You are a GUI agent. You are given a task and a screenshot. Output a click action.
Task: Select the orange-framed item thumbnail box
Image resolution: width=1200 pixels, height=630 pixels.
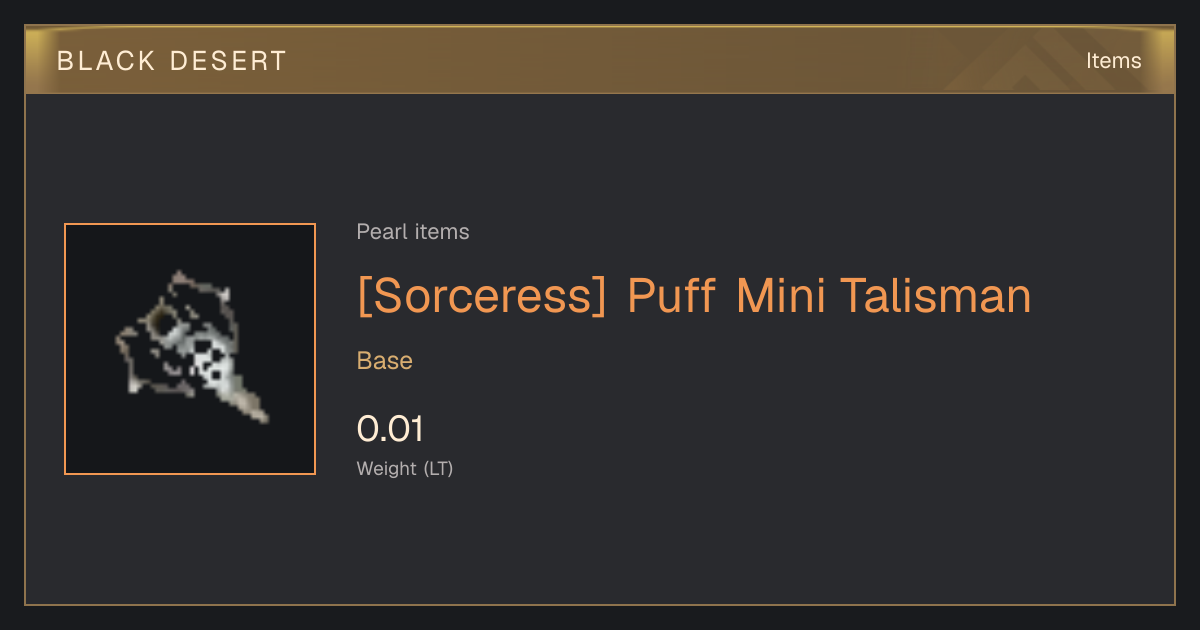[190, 349]
